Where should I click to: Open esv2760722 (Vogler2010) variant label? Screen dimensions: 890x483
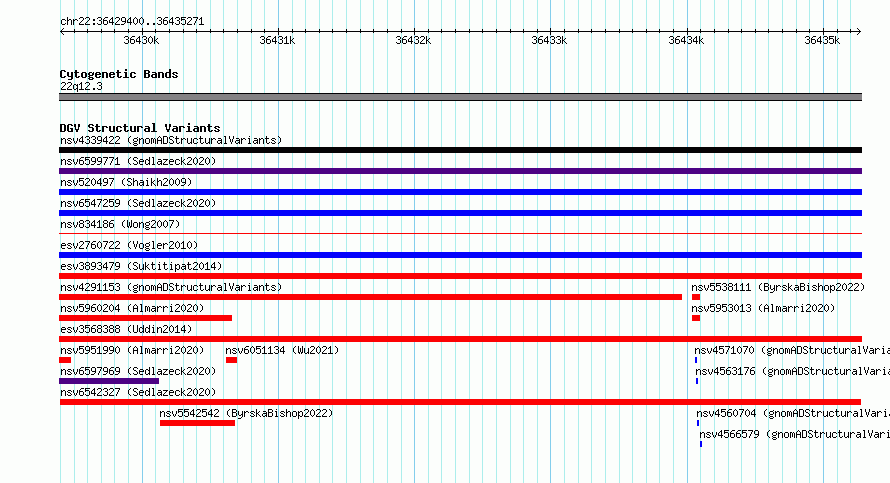[x=129, y=245]
